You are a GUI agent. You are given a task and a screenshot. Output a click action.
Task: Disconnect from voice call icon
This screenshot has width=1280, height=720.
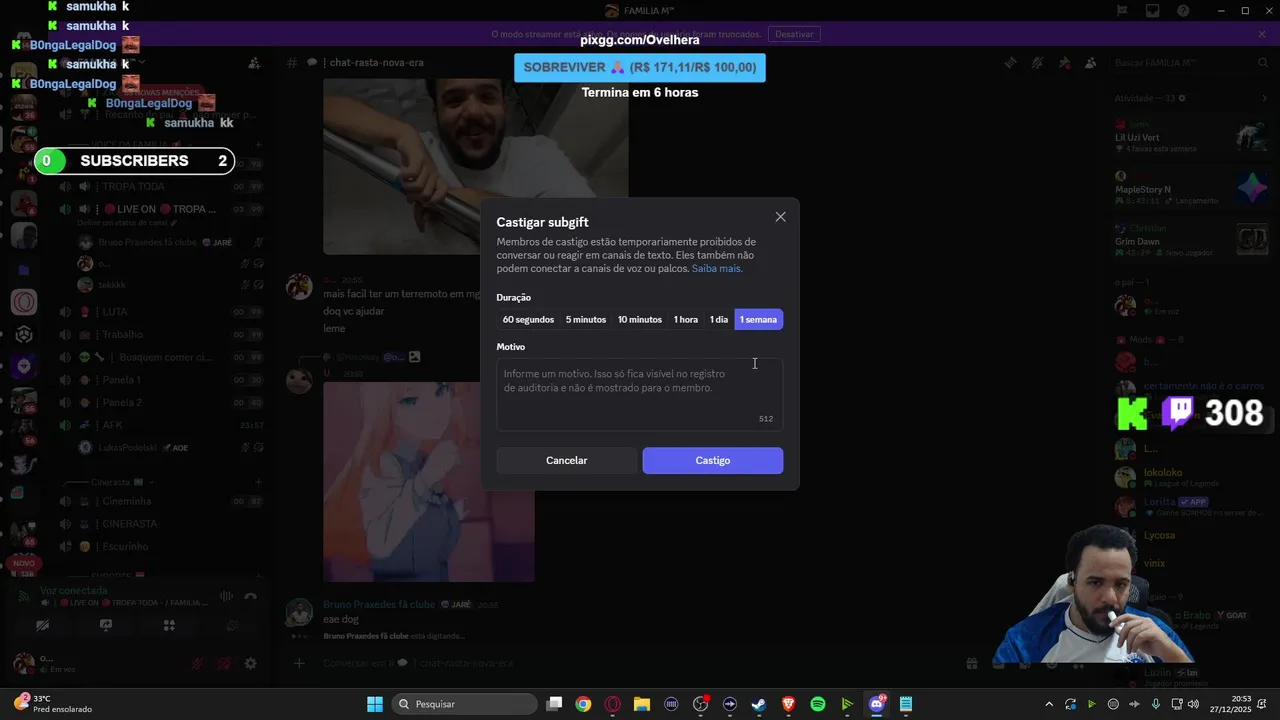pos(250,597)
